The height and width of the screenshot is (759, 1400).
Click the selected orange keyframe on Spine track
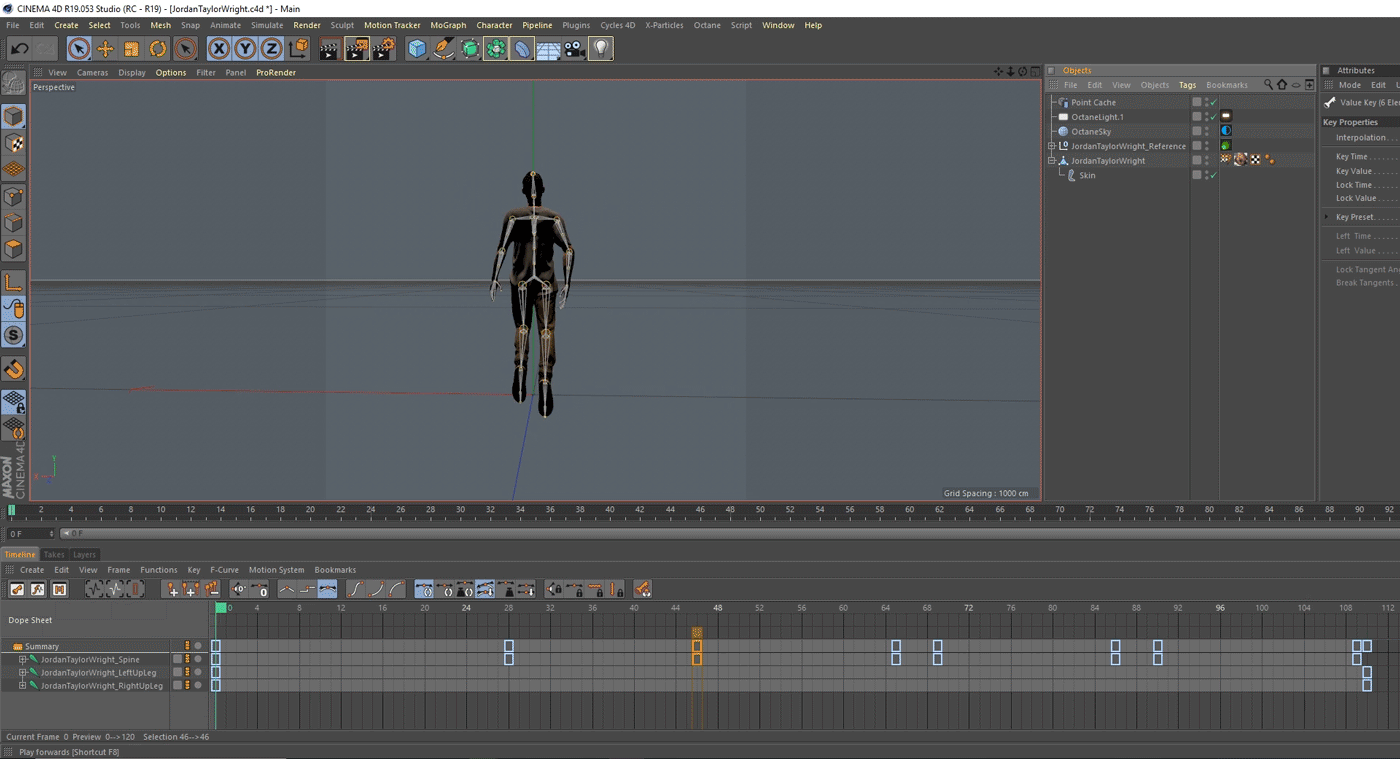697,659
